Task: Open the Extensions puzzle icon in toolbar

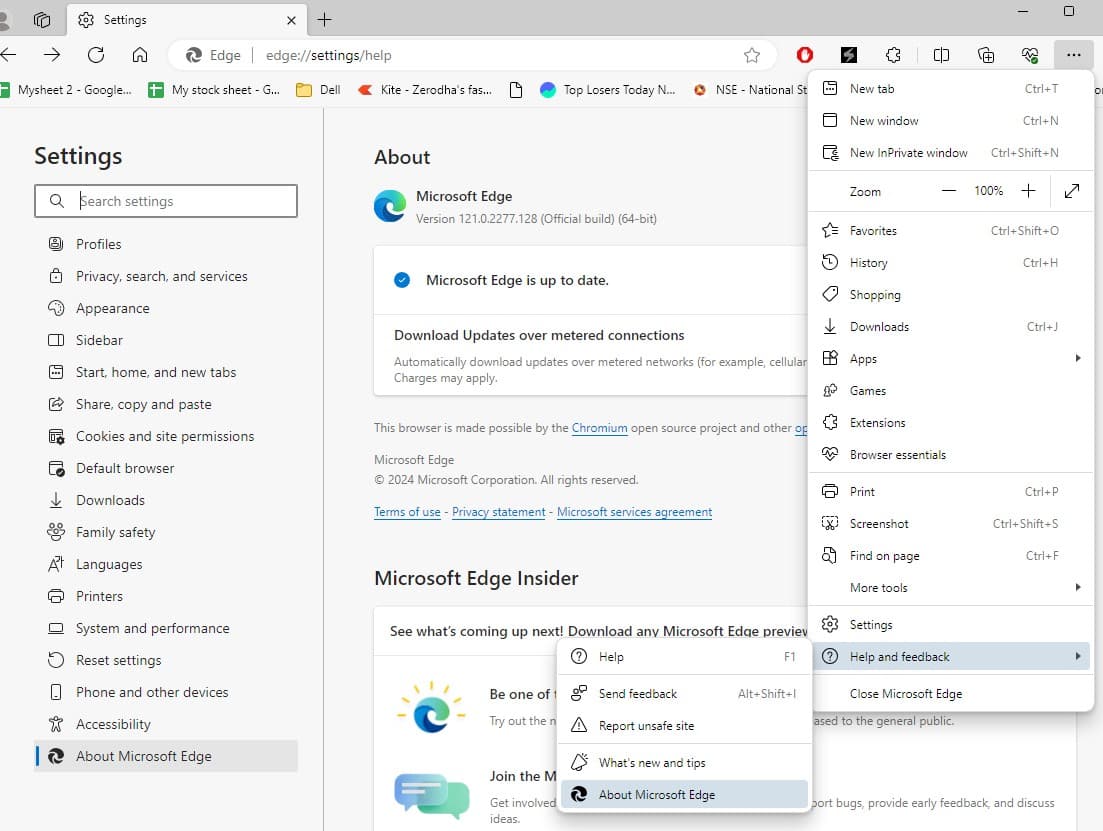Action: [893, 55]
